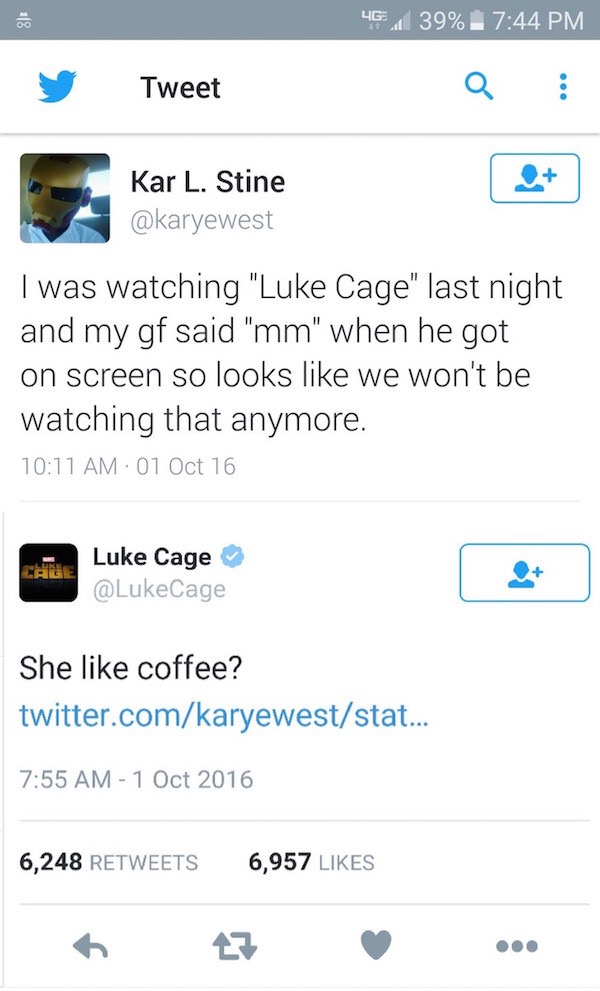This screenshot has width=600, height=991.
Task: Open search with the magnifier icon
Action: (479, 86)
